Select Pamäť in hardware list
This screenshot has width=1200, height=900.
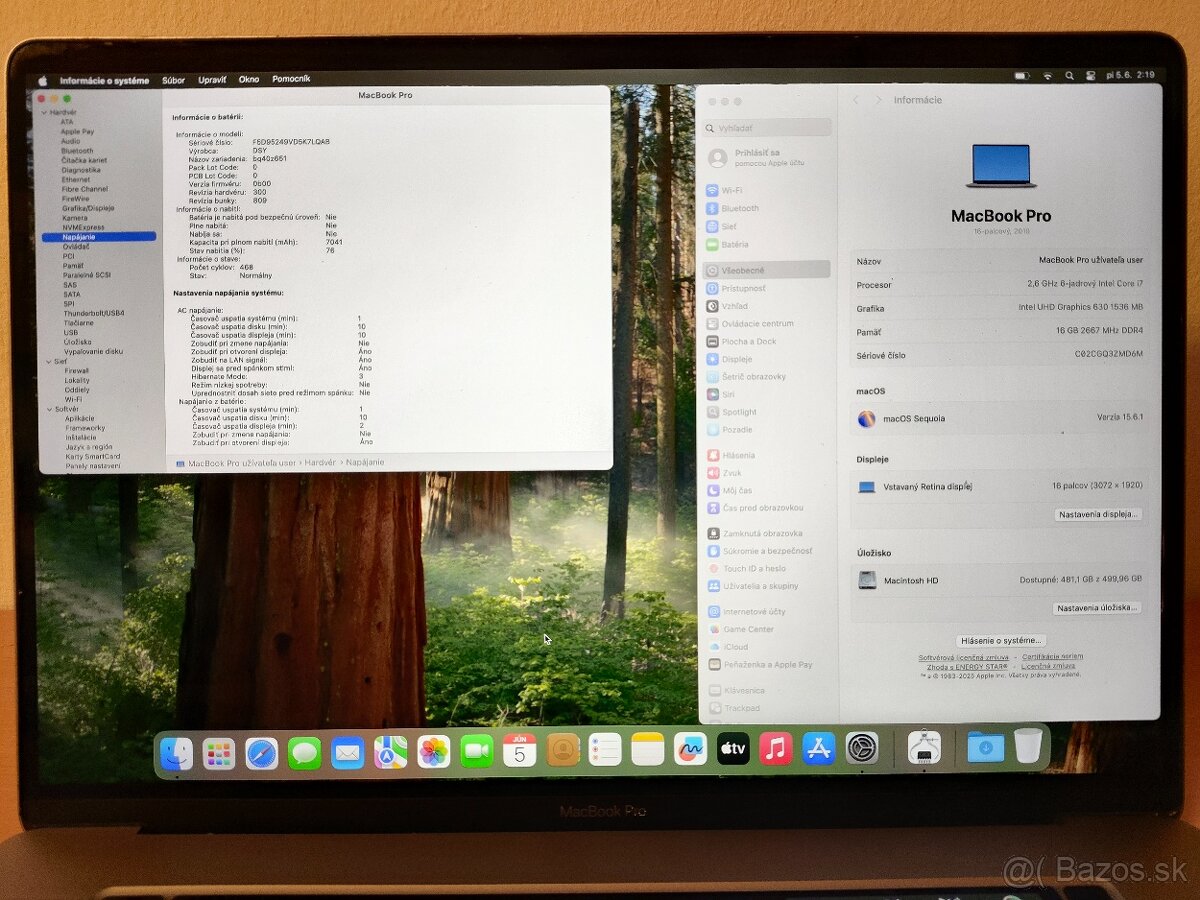[74, 265]
